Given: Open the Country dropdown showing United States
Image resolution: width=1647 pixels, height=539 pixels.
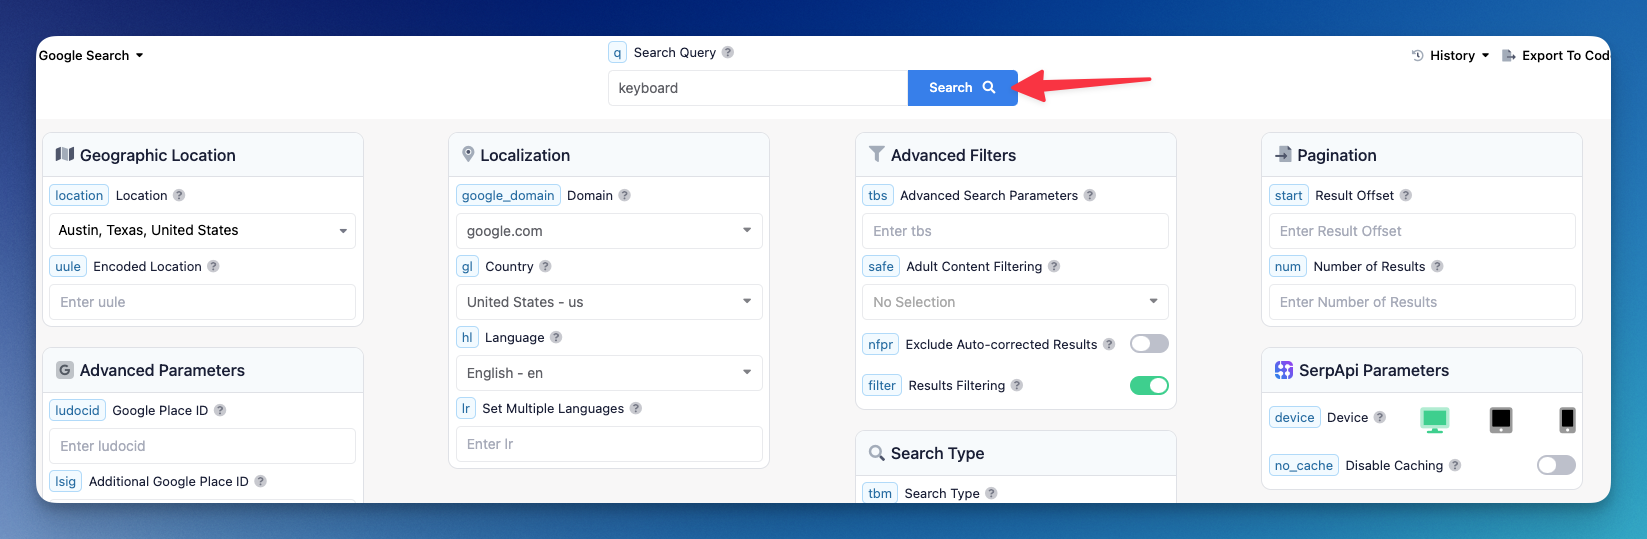Looking at the screenshot, I should (609, 302).
